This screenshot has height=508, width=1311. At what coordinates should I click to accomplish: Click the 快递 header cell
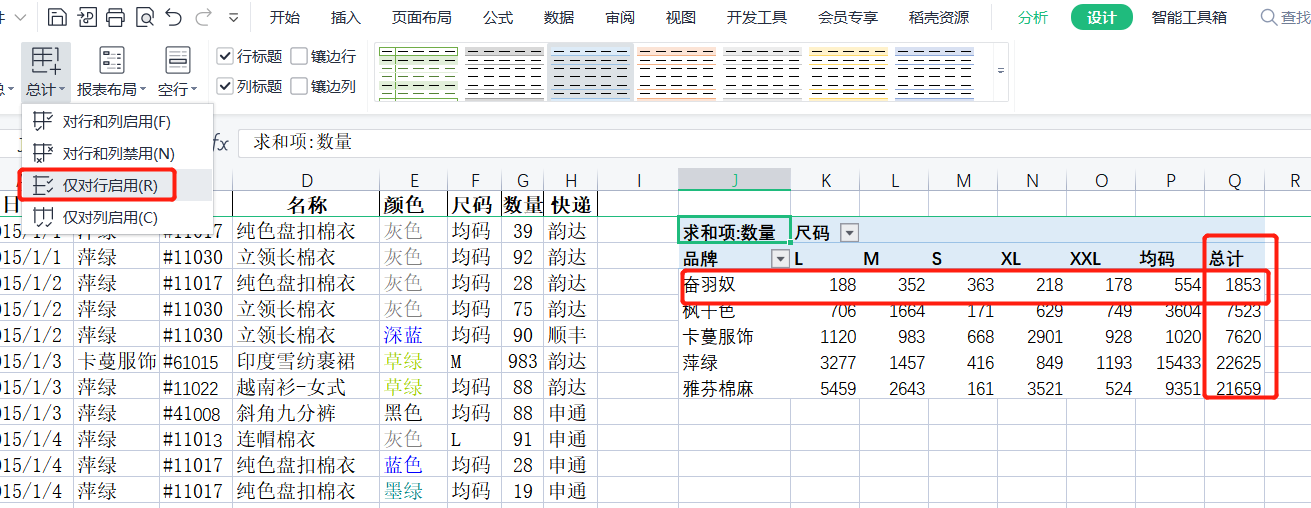[x=570, y=206]
